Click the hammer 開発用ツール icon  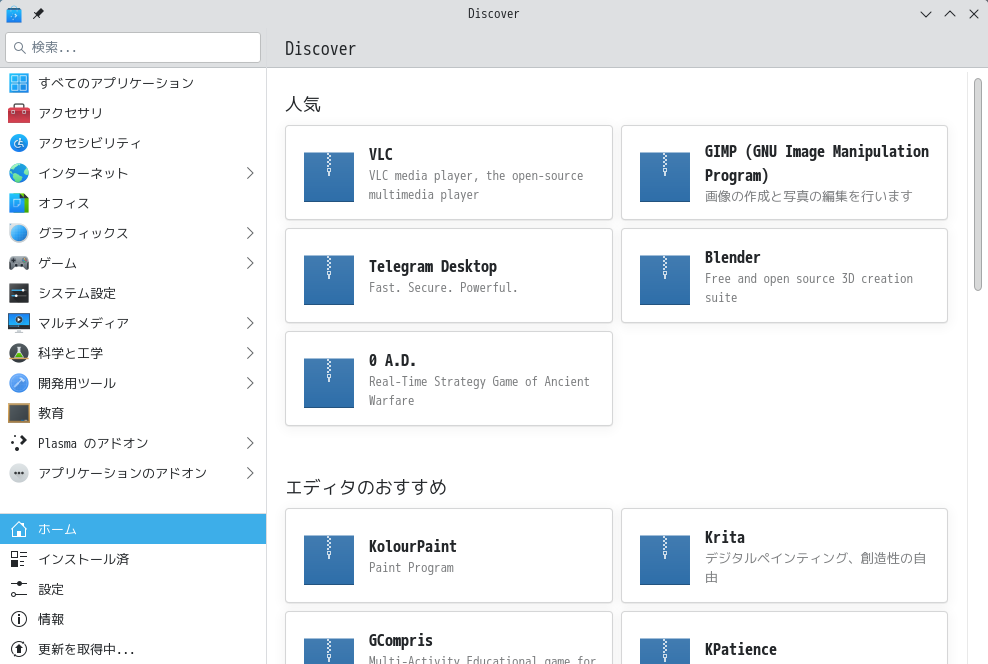pos(19,383)
